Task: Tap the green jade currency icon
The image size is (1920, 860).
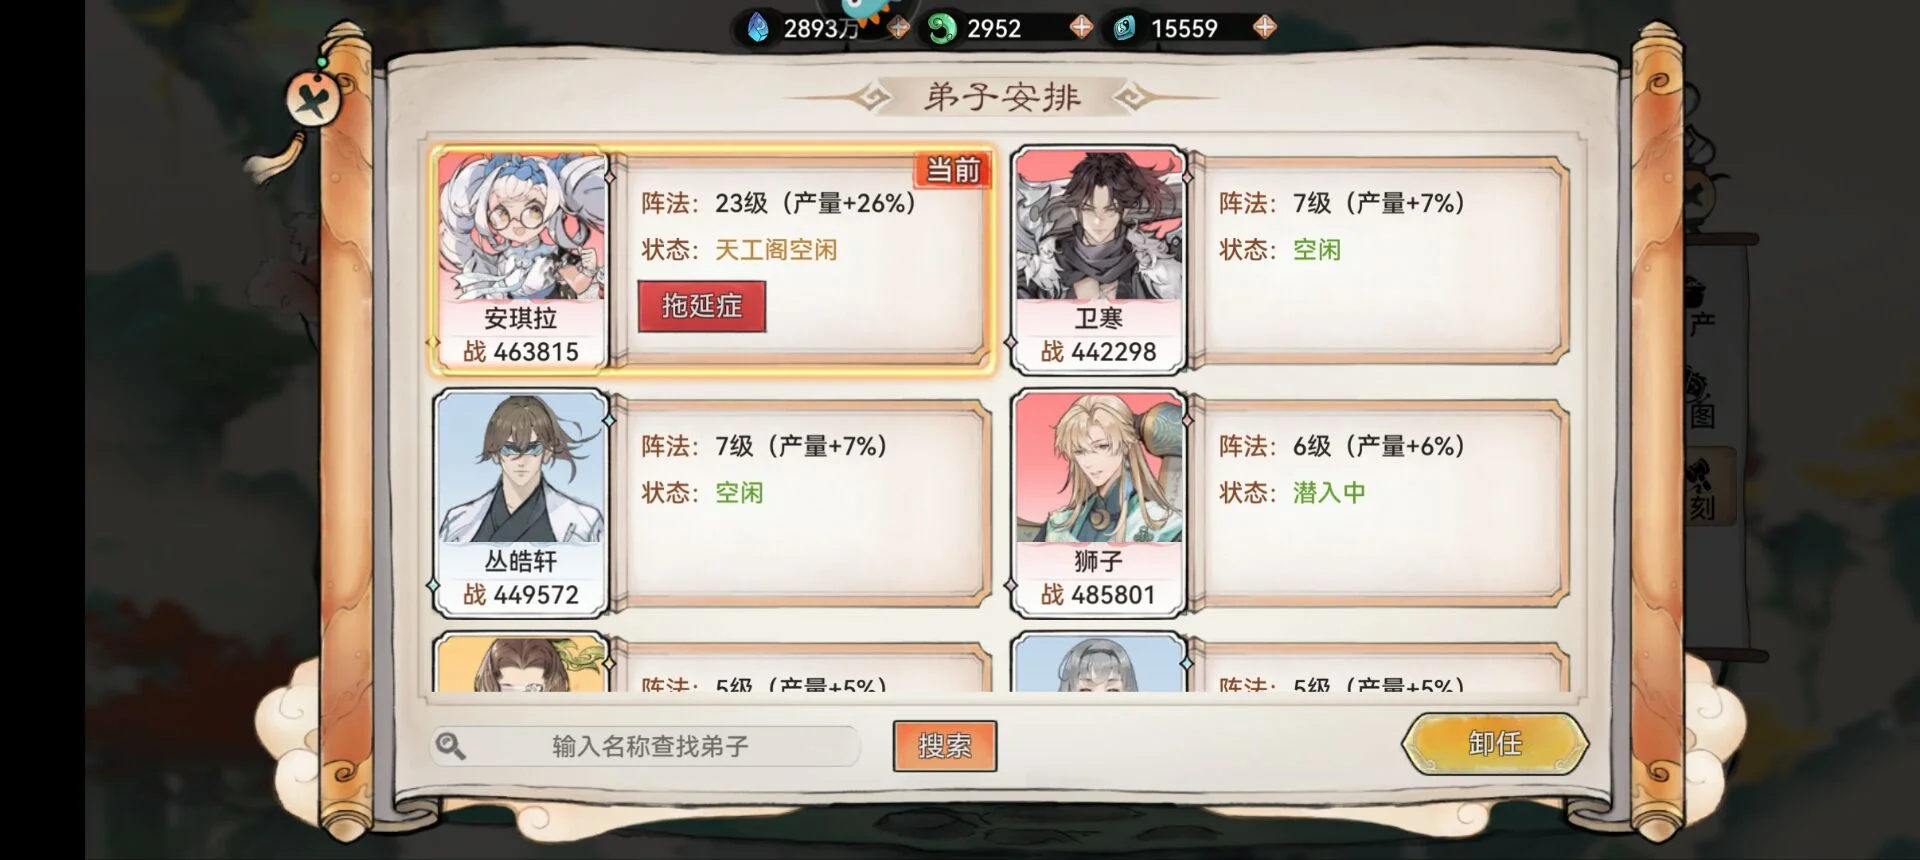Action: 941,28
